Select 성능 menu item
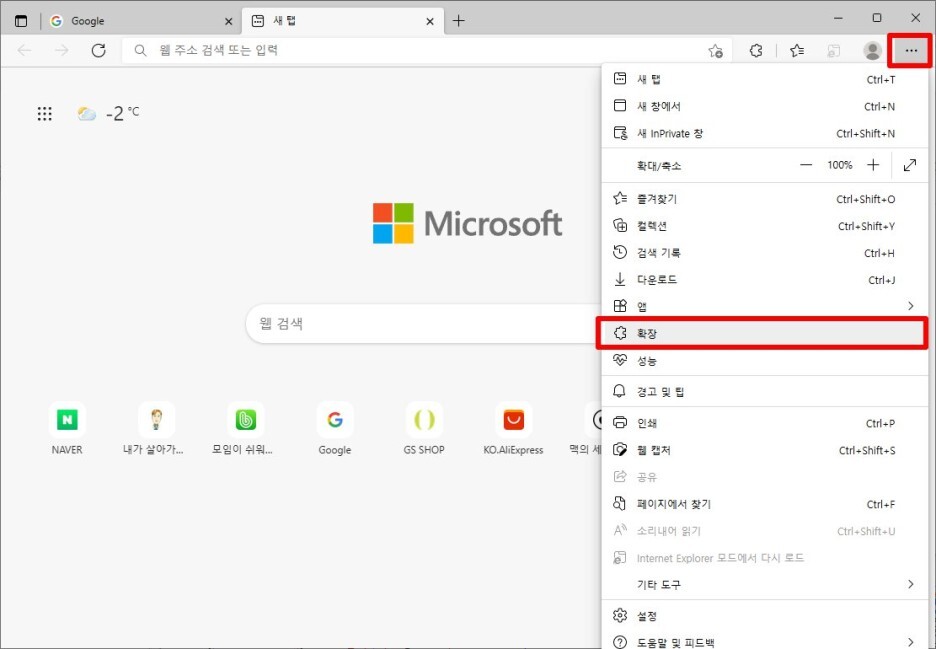Screen dimensions: 936x649 point(765,361)
